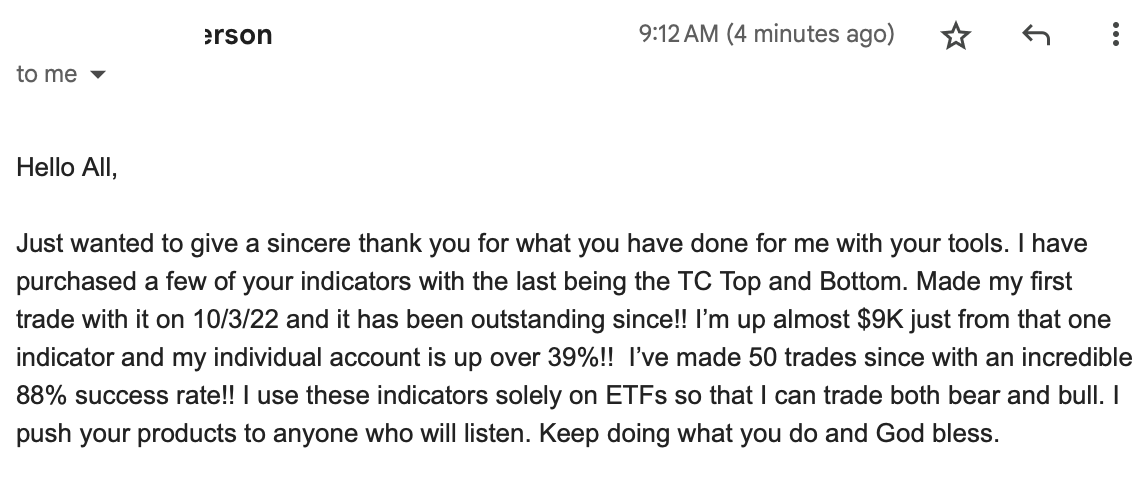Open the three-dot More options menu
The height and width of the screenshot is (478, 1148).
click(1115, 34)
